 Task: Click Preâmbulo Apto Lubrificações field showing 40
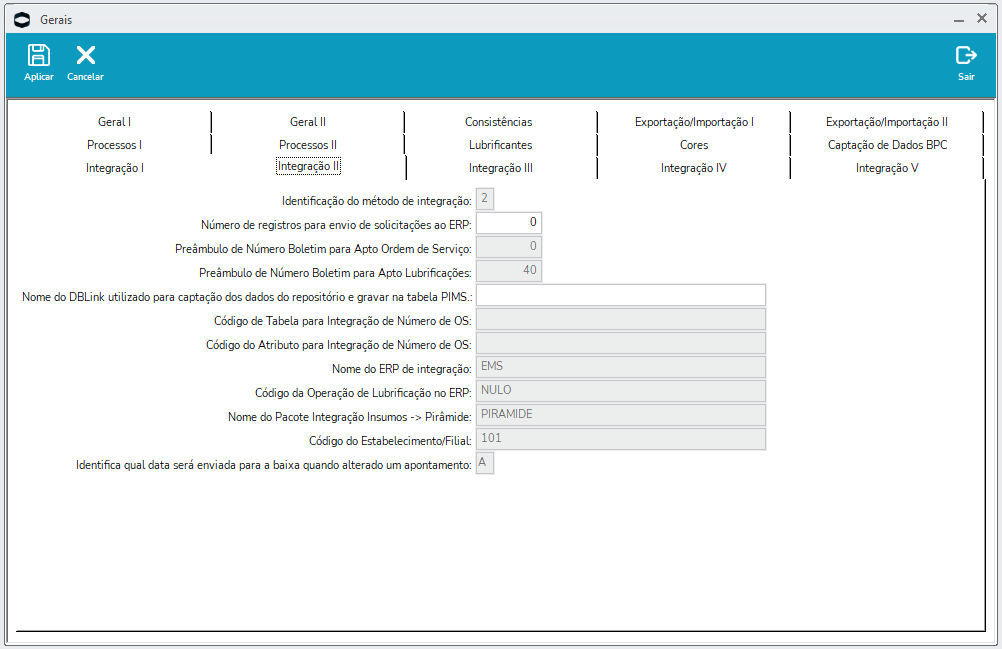(509, 271)
